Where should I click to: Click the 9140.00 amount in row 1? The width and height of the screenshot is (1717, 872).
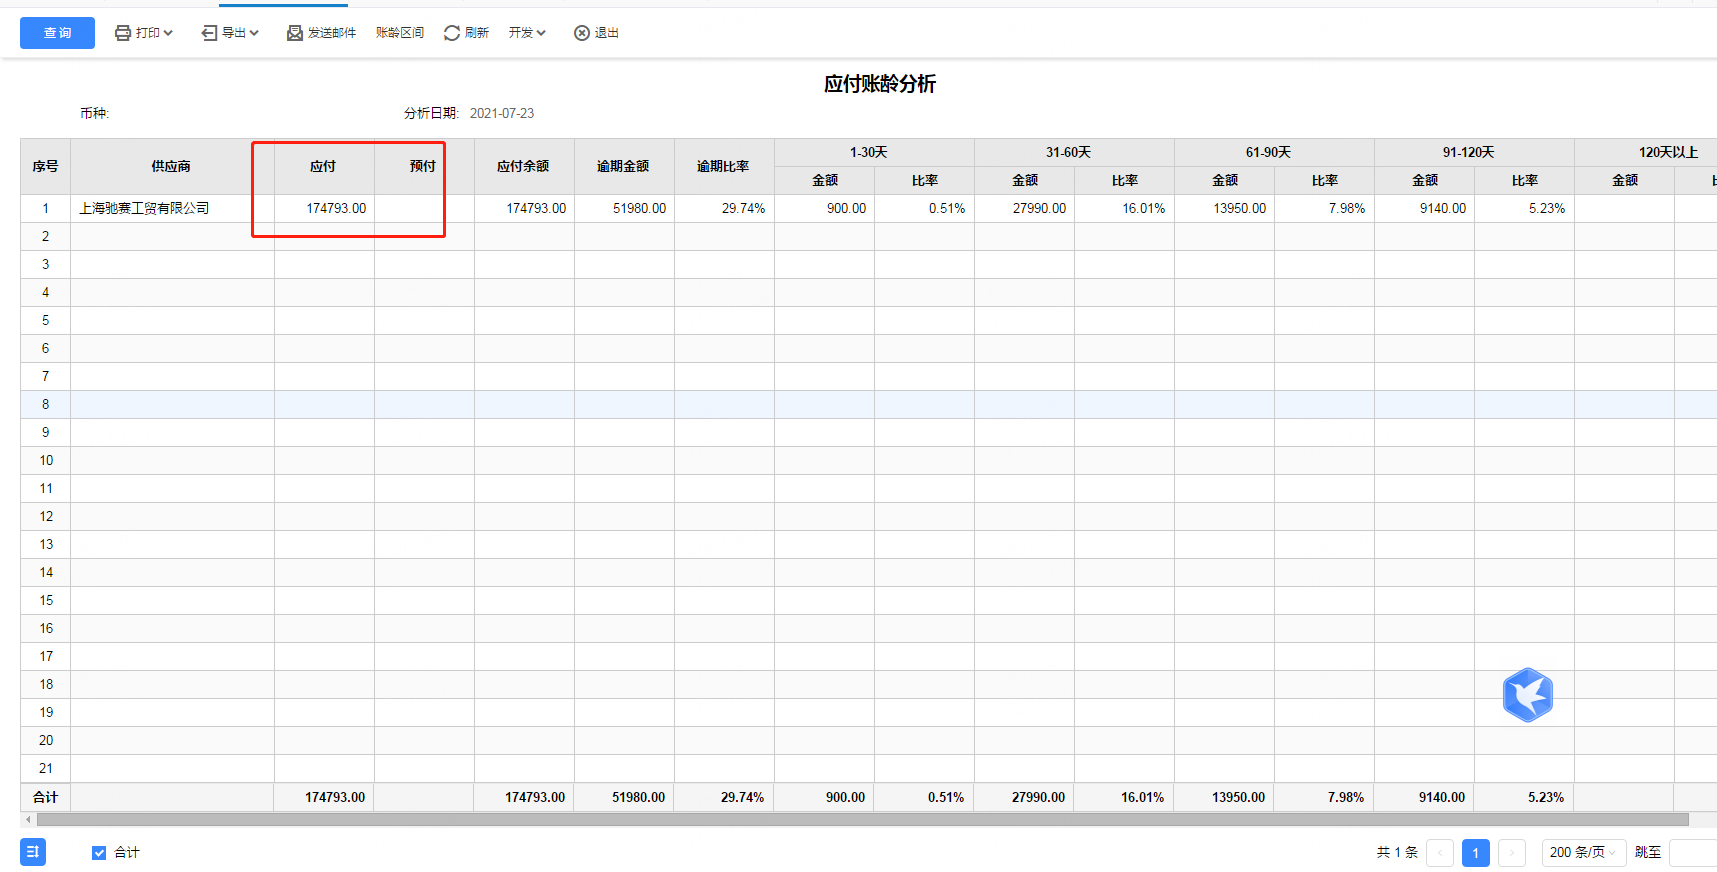pos(1443,208)
